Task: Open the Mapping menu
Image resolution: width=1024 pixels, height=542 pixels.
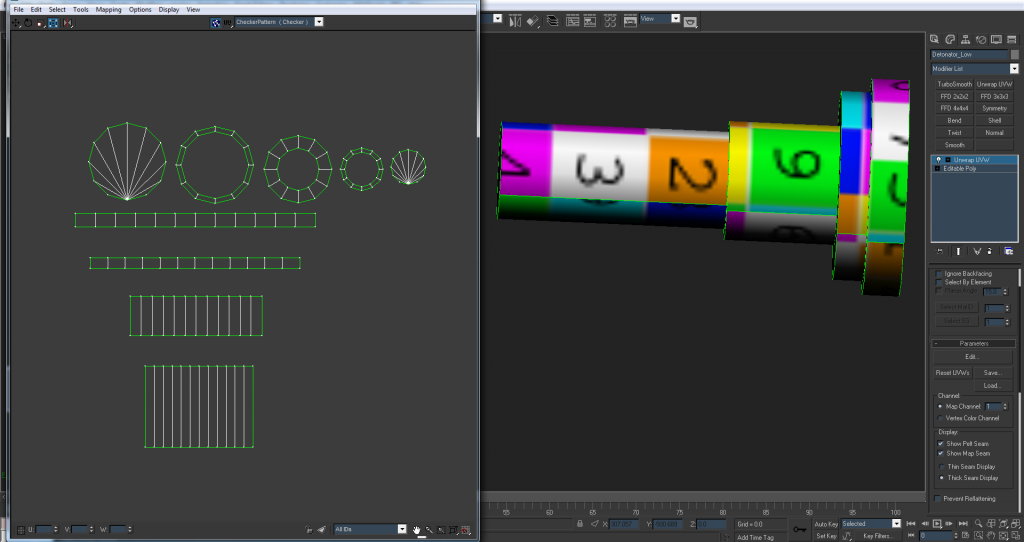Action: [x=108, y=9]
